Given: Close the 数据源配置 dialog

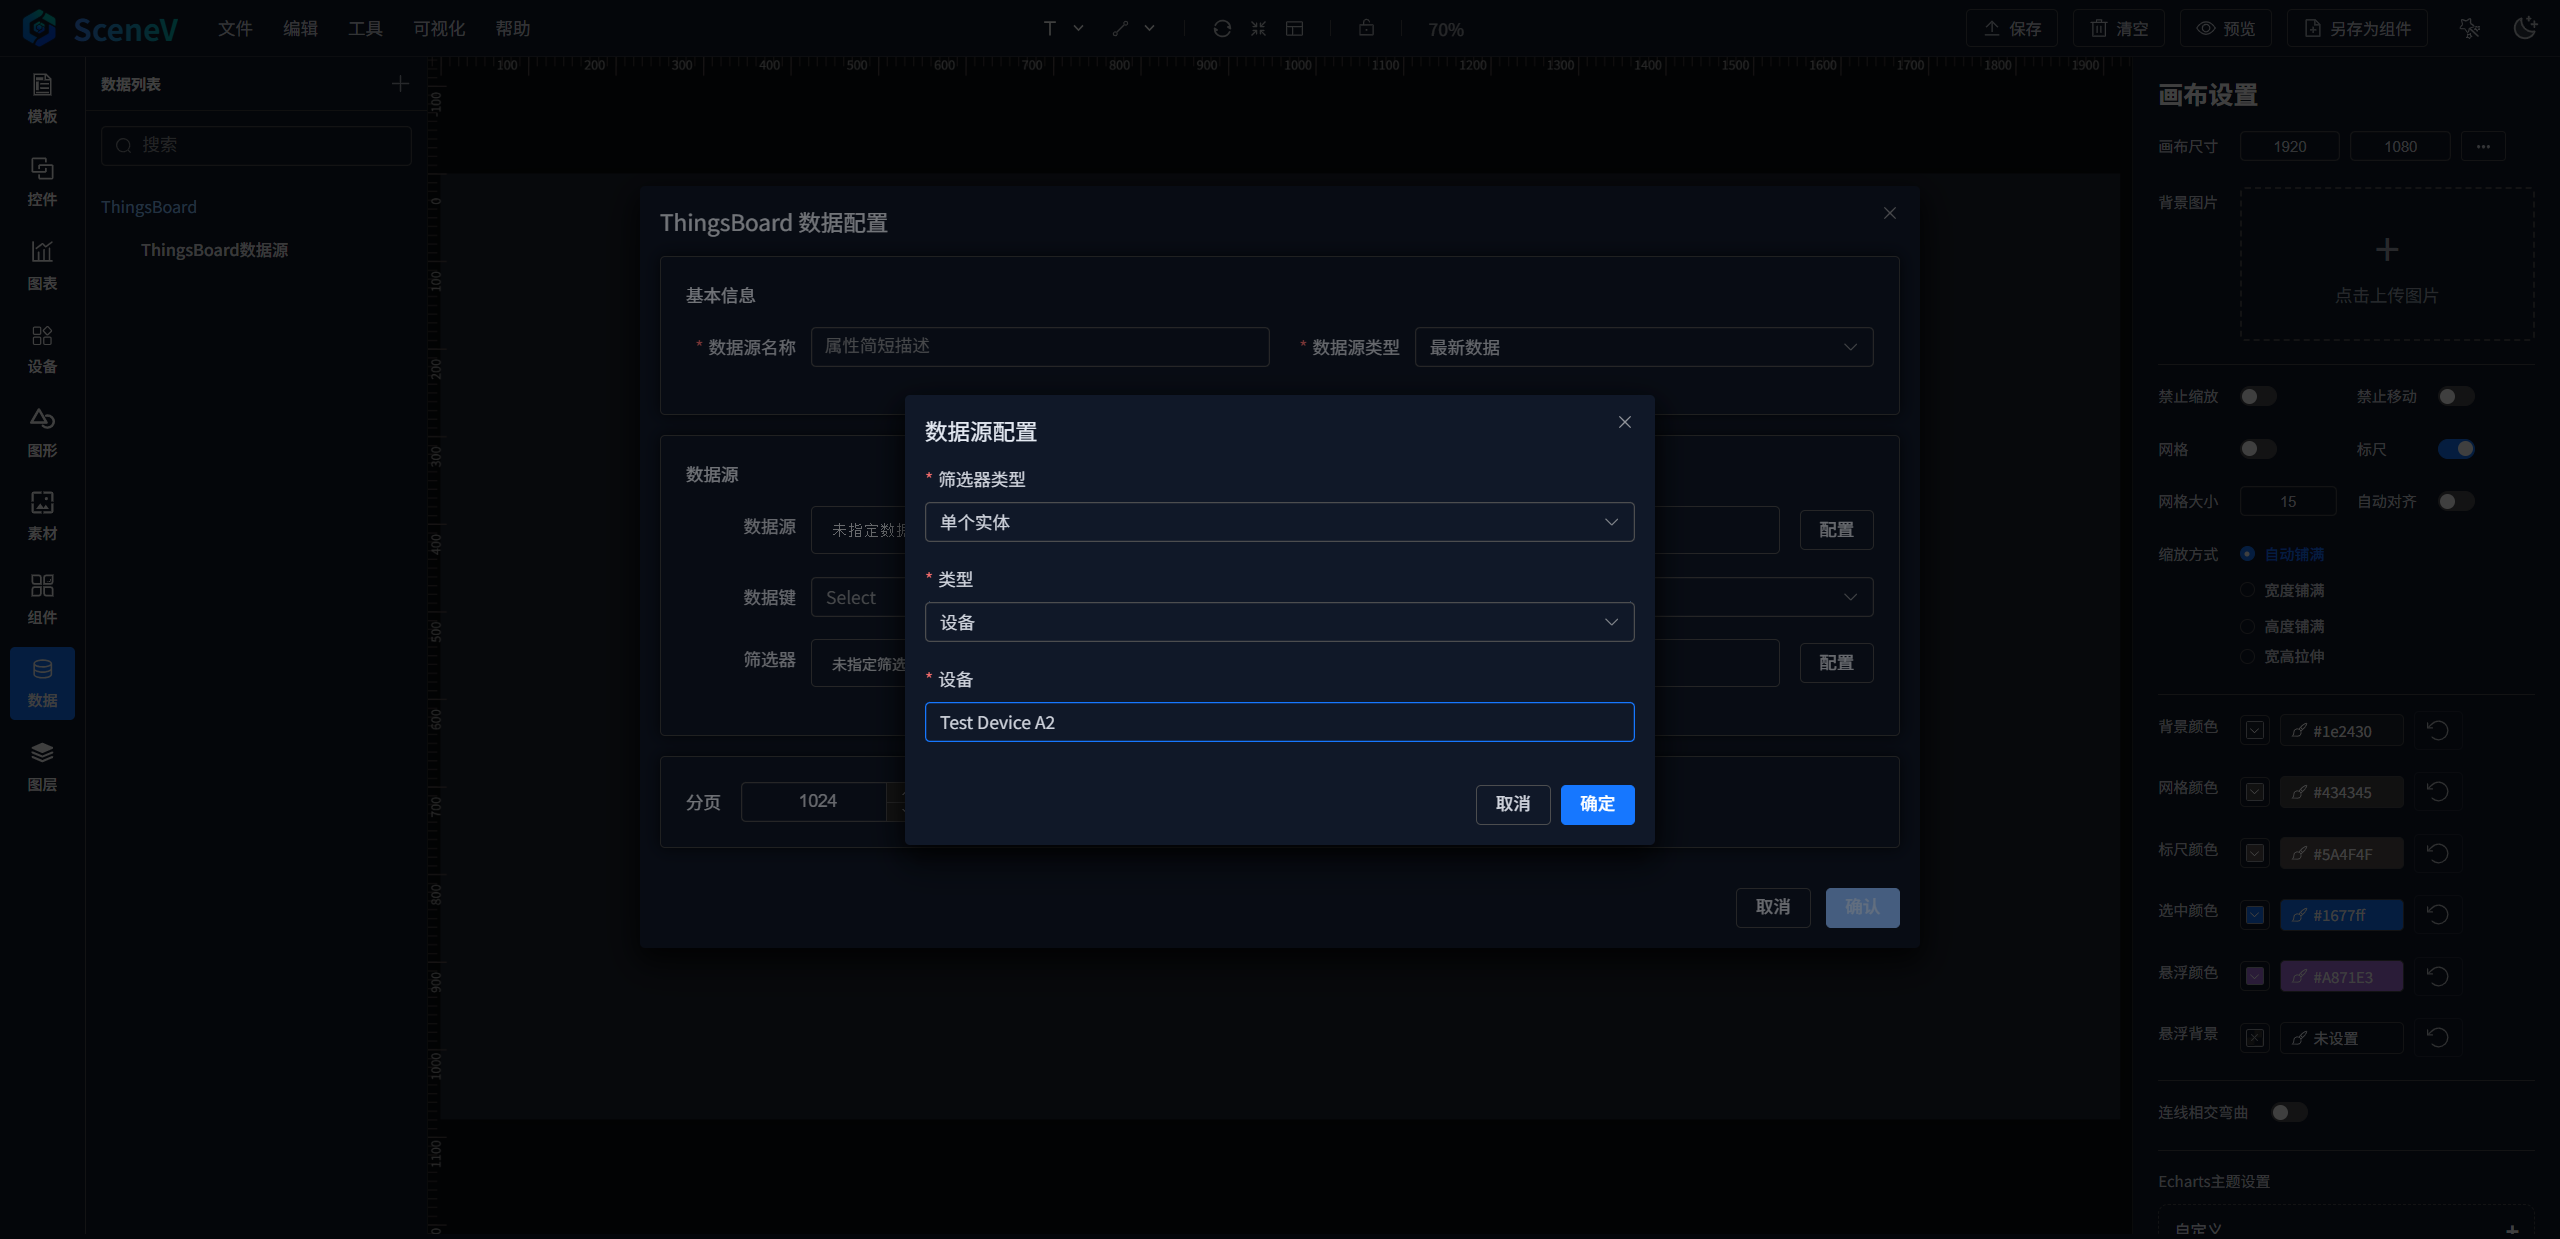Looking at the screenshot, I should pyautogui.click(x=1625, y=422).
